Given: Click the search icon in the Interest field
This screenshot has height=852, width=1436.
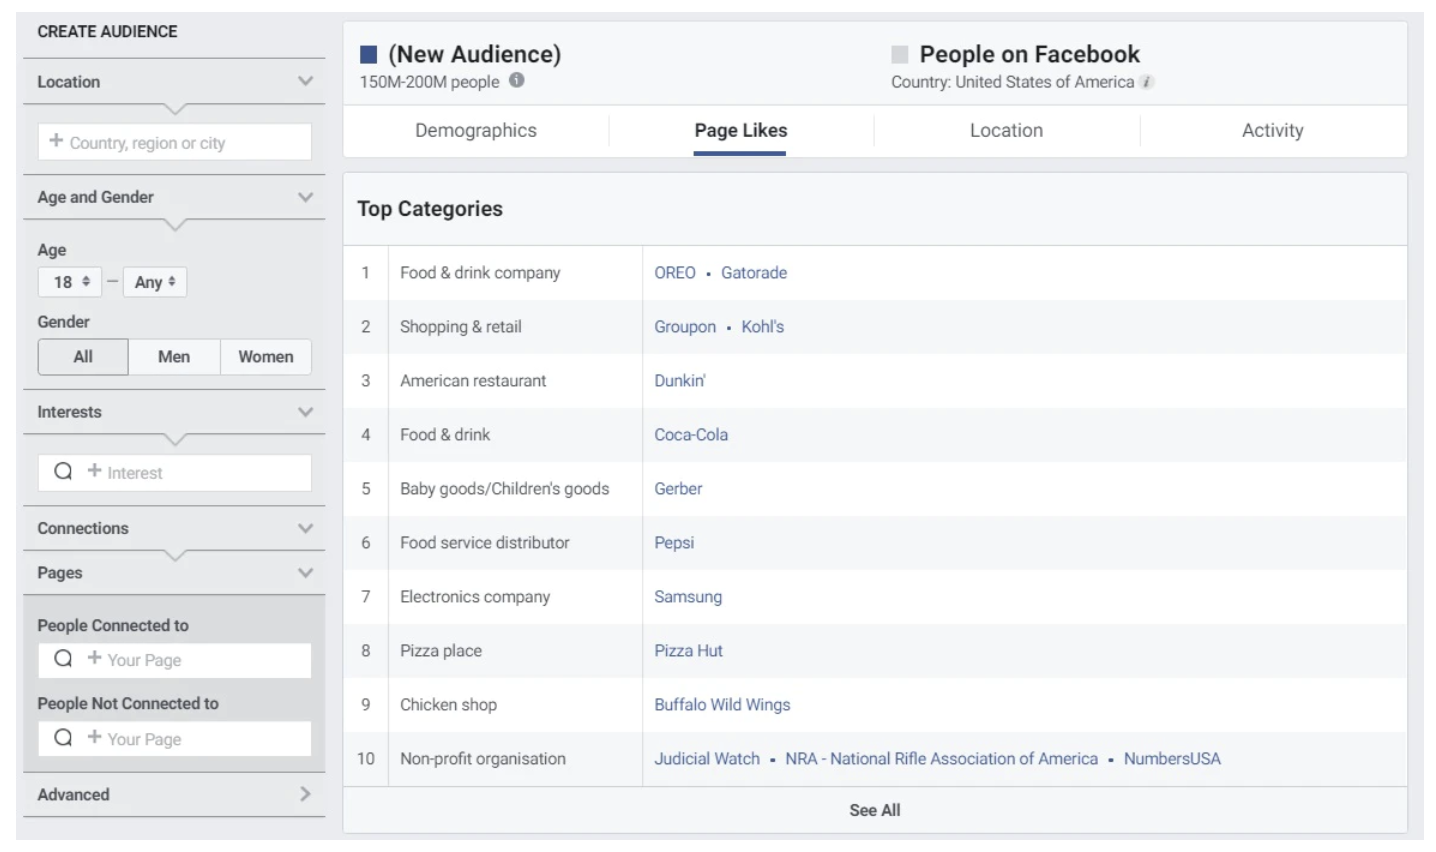Looking at the screenshot, I should (x=63, y=472).
